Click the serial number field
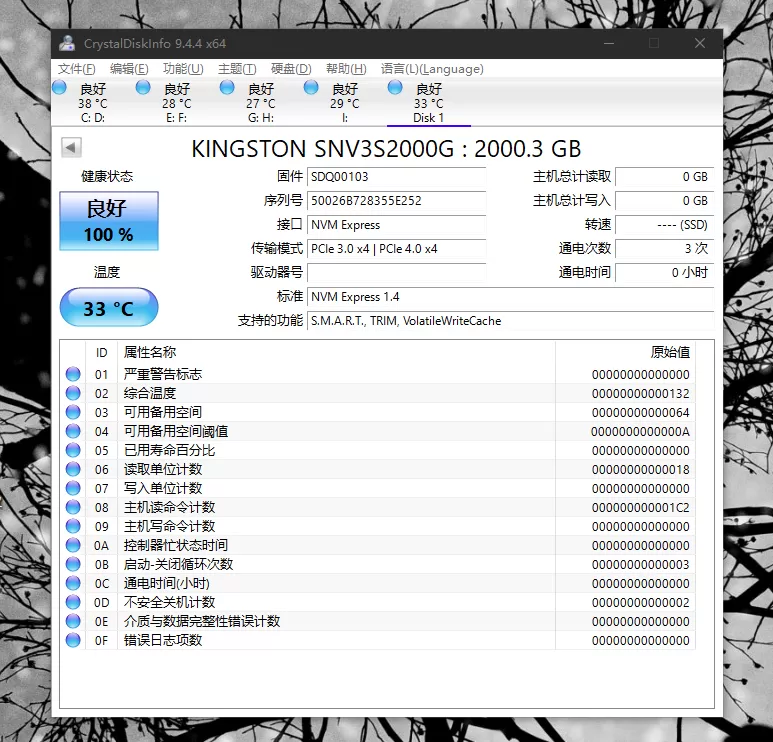 pyautogui.click(x=396, y=201)
